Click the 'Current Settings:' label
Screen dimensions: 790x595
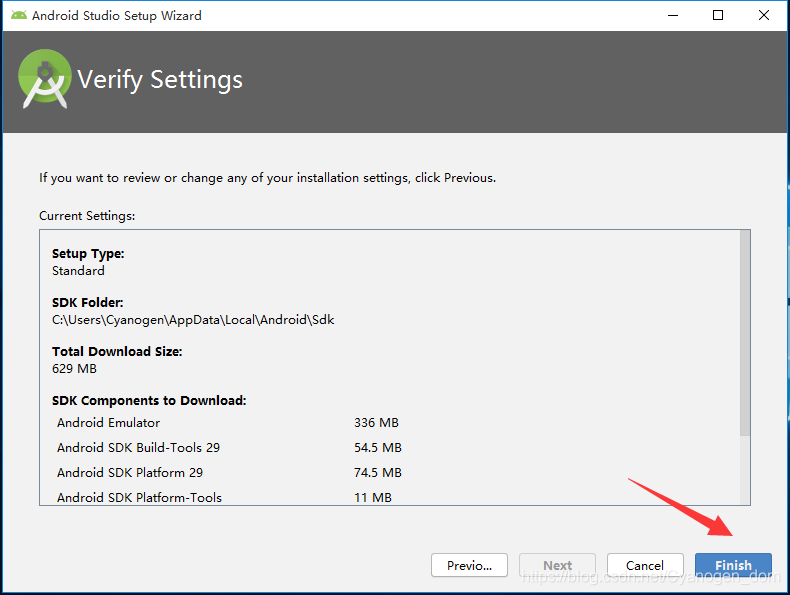tap(87, 216)
